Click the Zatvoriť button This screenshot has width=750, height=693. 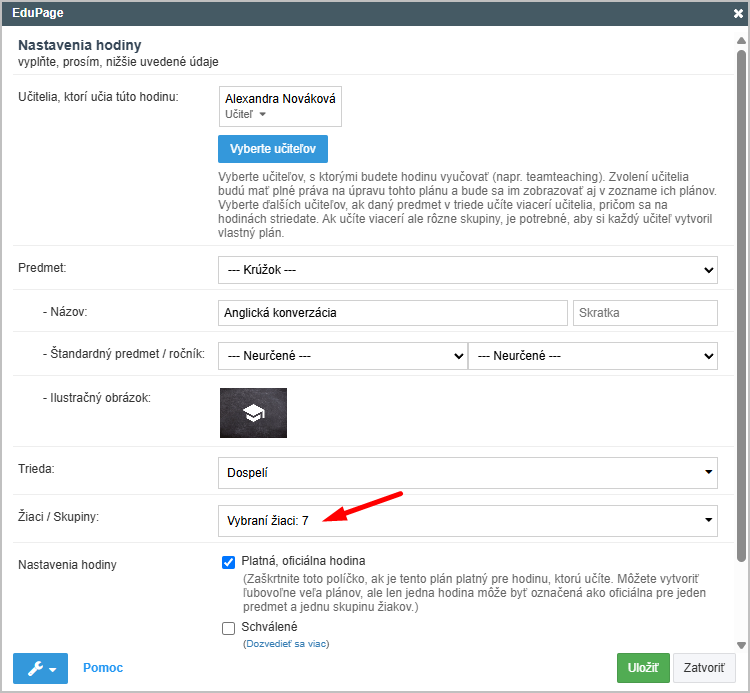704,668
